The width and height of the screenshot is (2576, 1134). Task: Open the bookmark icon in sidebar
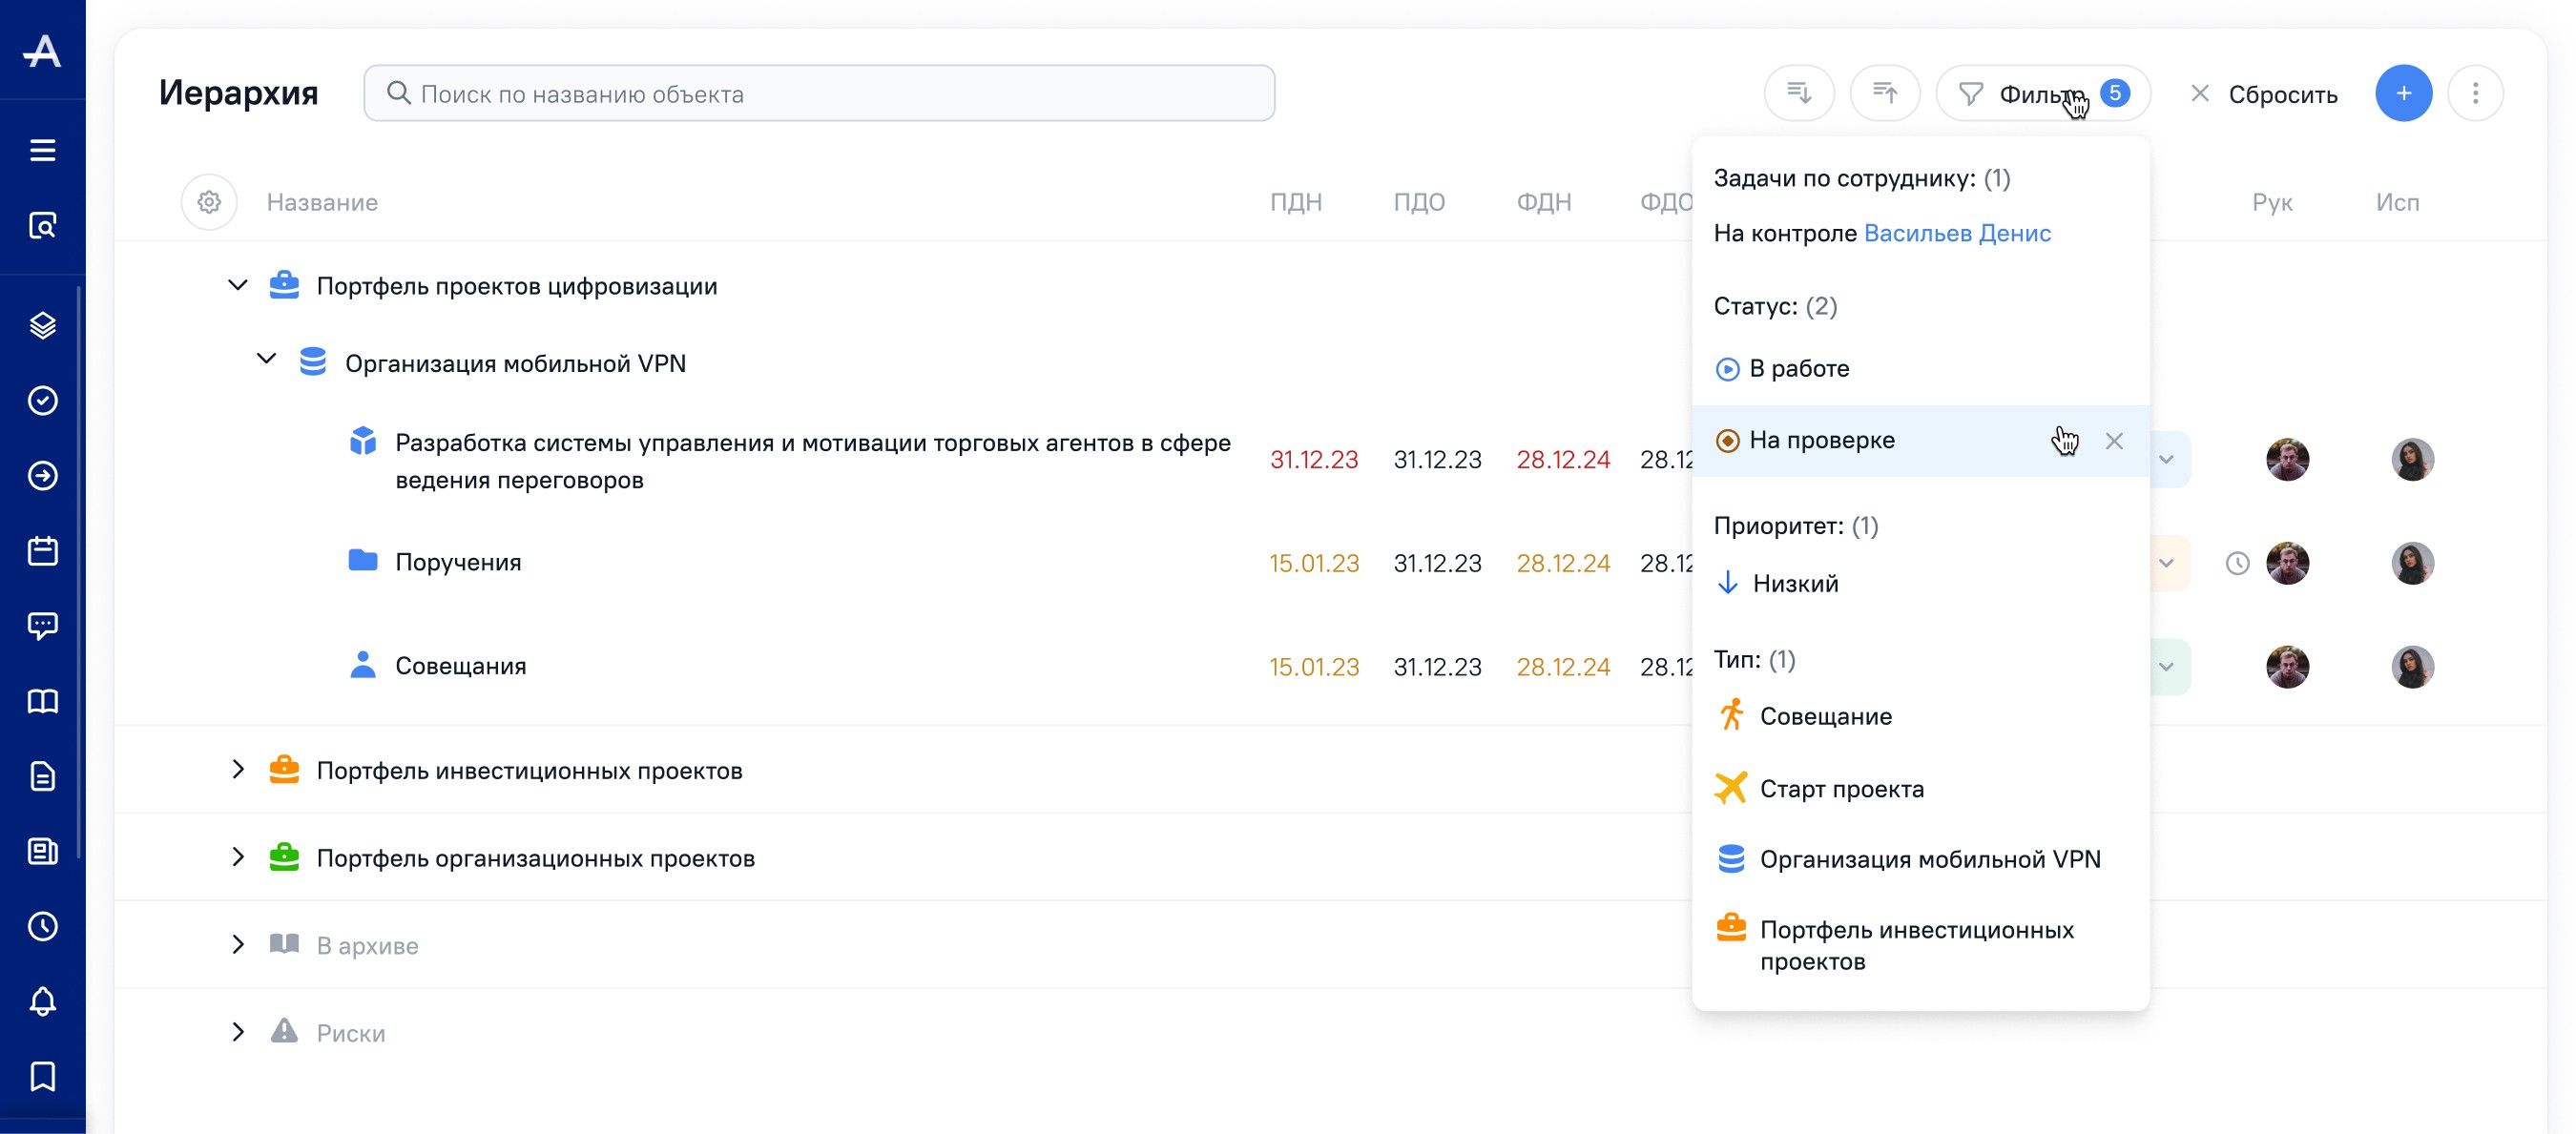42,1077
